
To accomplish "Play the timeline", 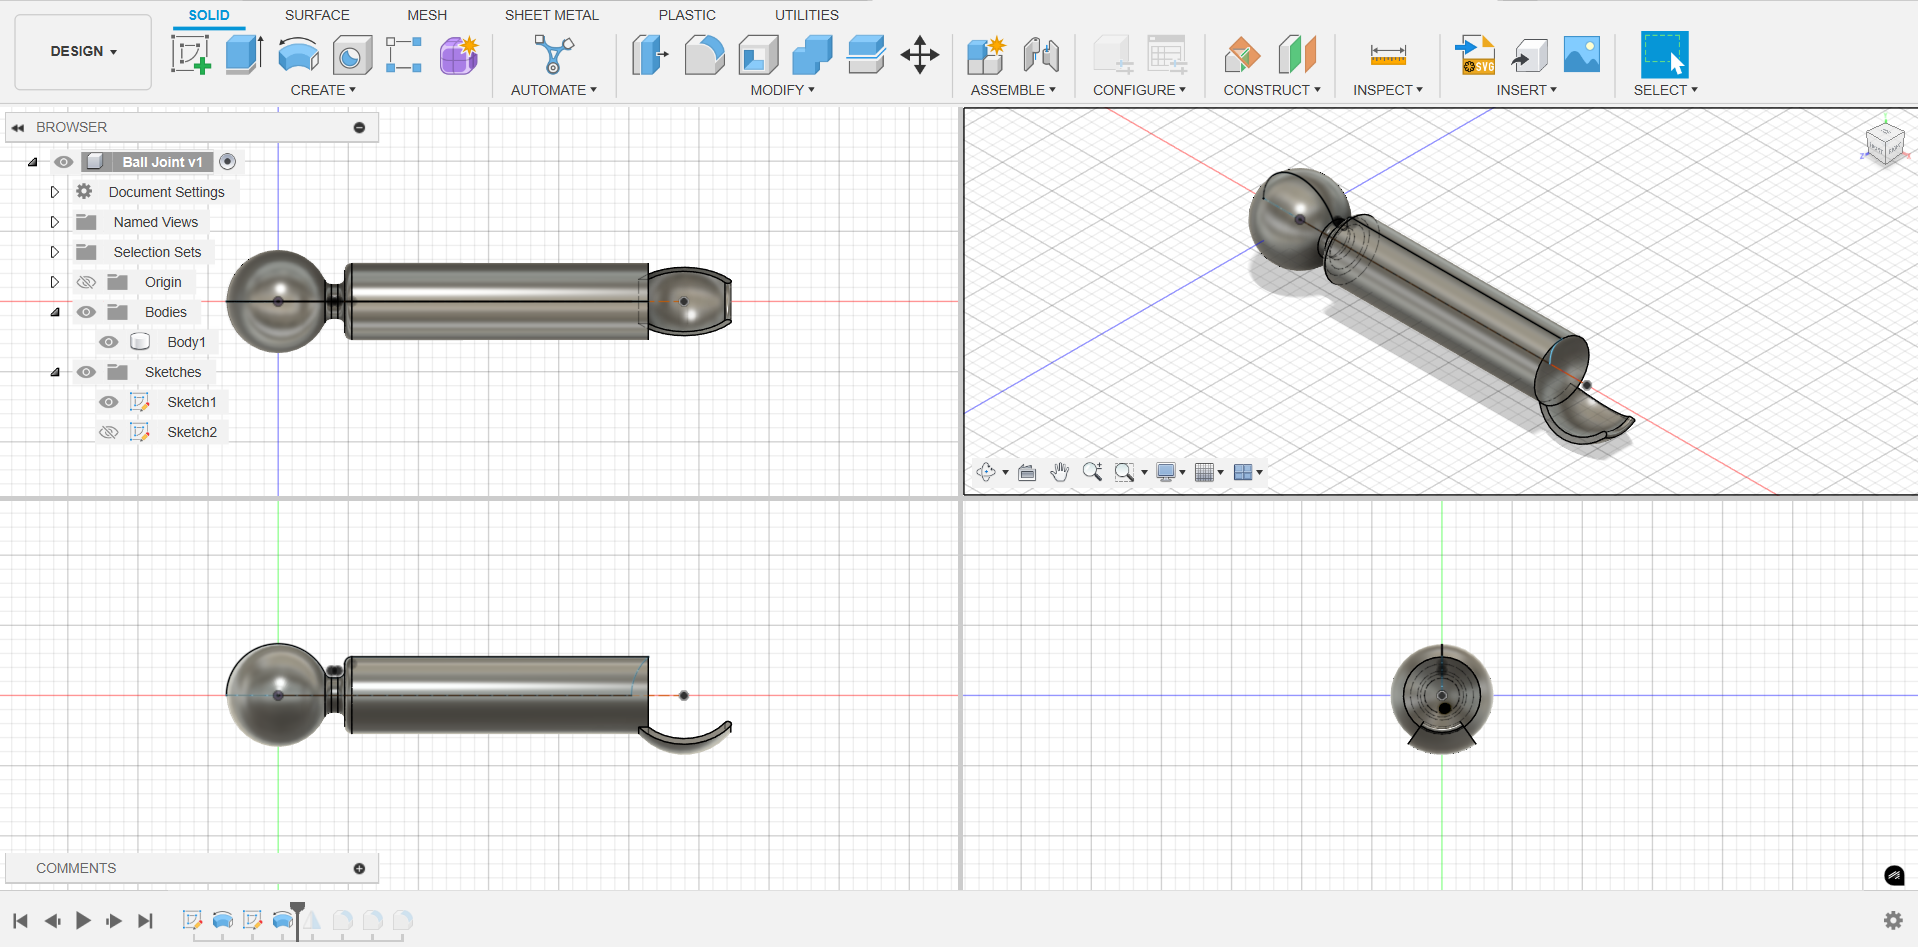I will [x=83, y=920].
